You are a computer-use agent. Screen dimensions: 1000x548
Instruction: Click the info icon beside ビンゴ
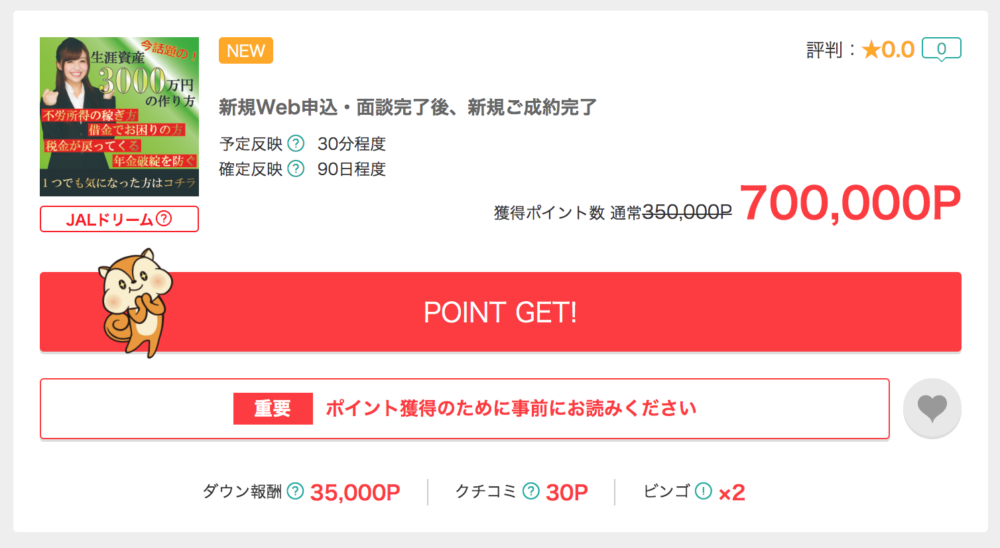pos(703,491)
